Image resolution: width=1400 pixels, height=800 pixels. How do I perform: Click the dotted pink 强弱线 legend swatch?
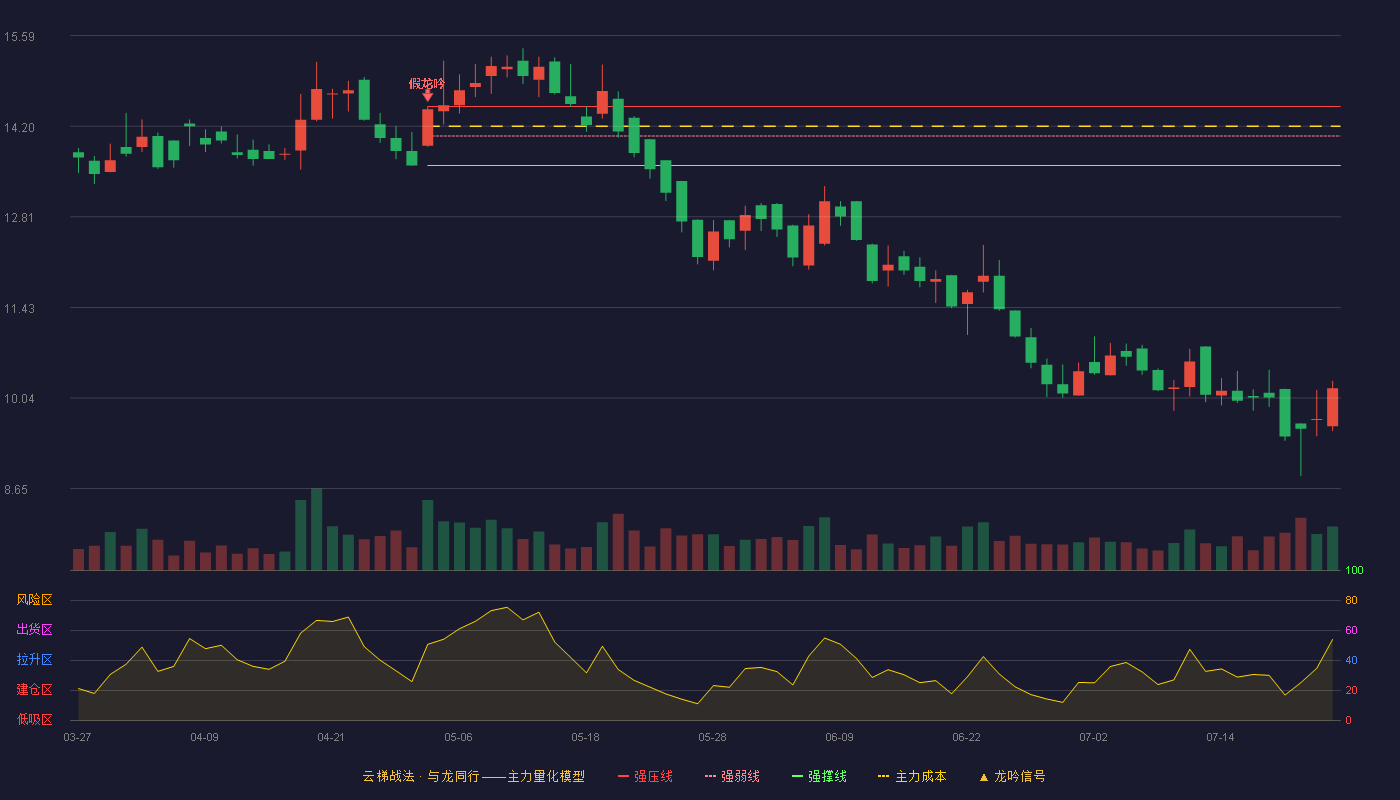tap(710, 776)
